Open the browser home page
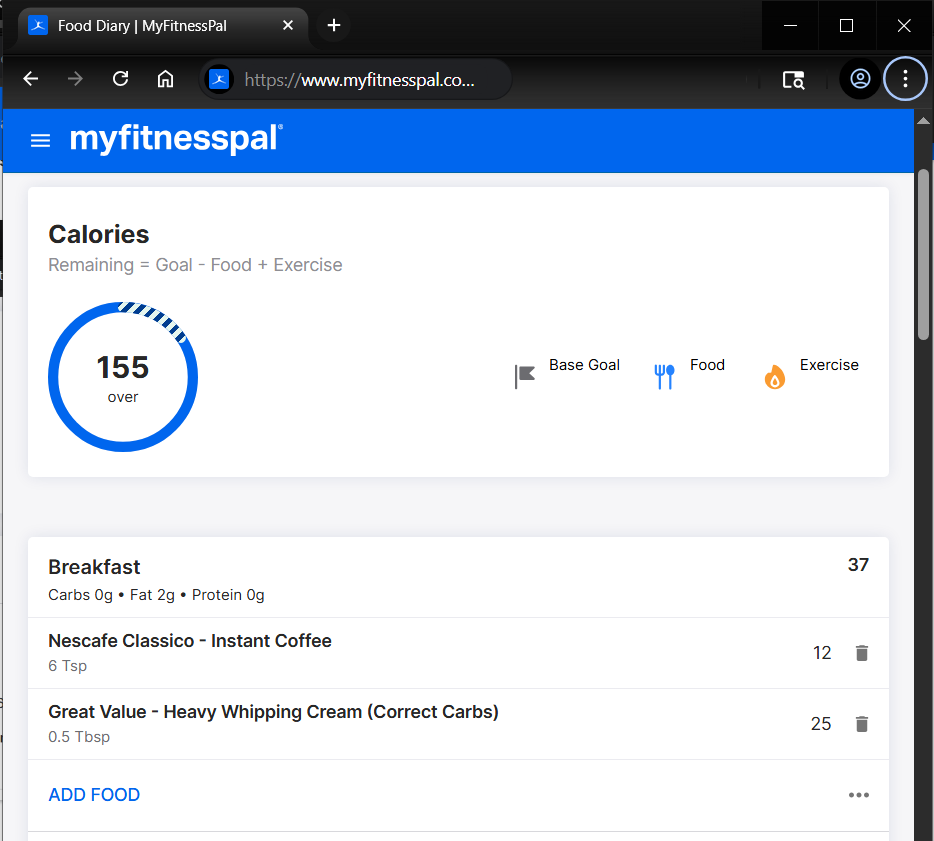This screenshot has height=841, width=934. point(165,79)
